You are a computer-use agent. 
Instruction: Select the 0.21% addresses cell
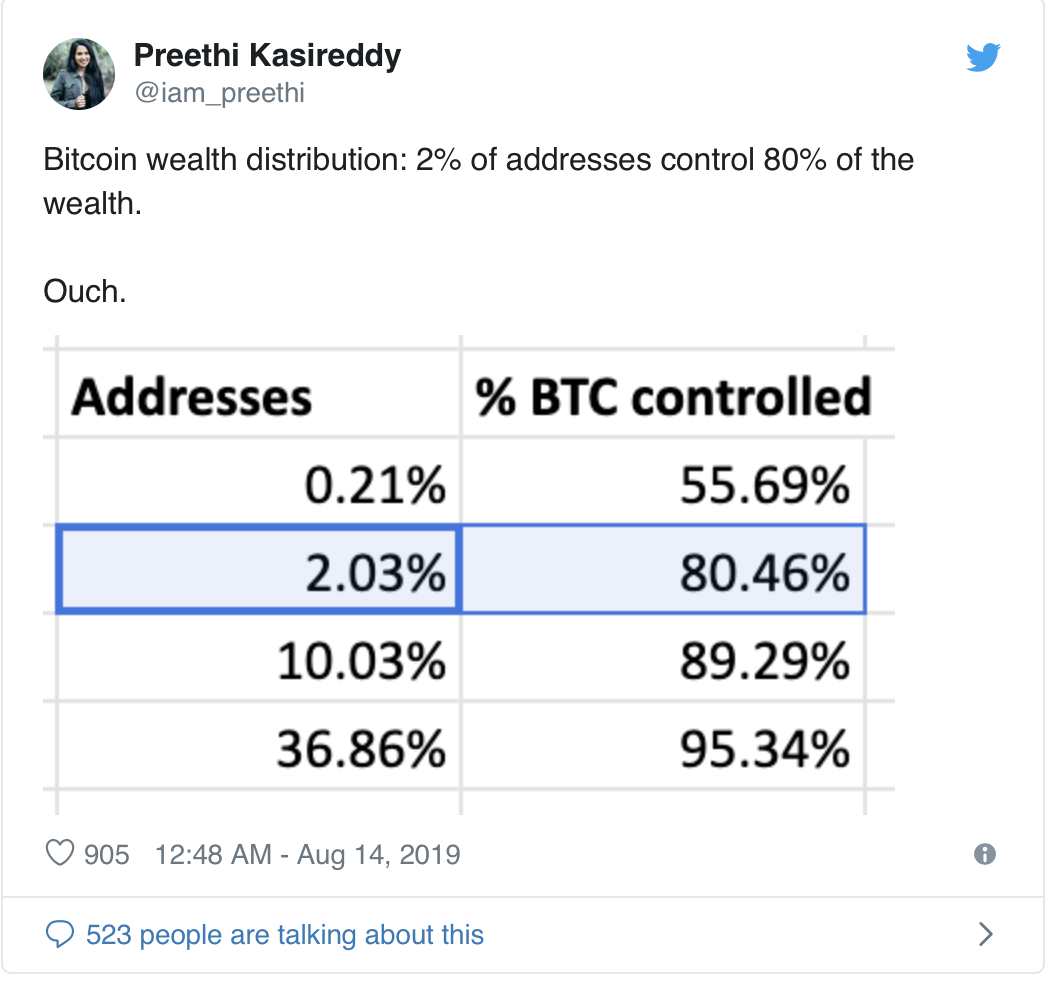[x=258, y=482]
